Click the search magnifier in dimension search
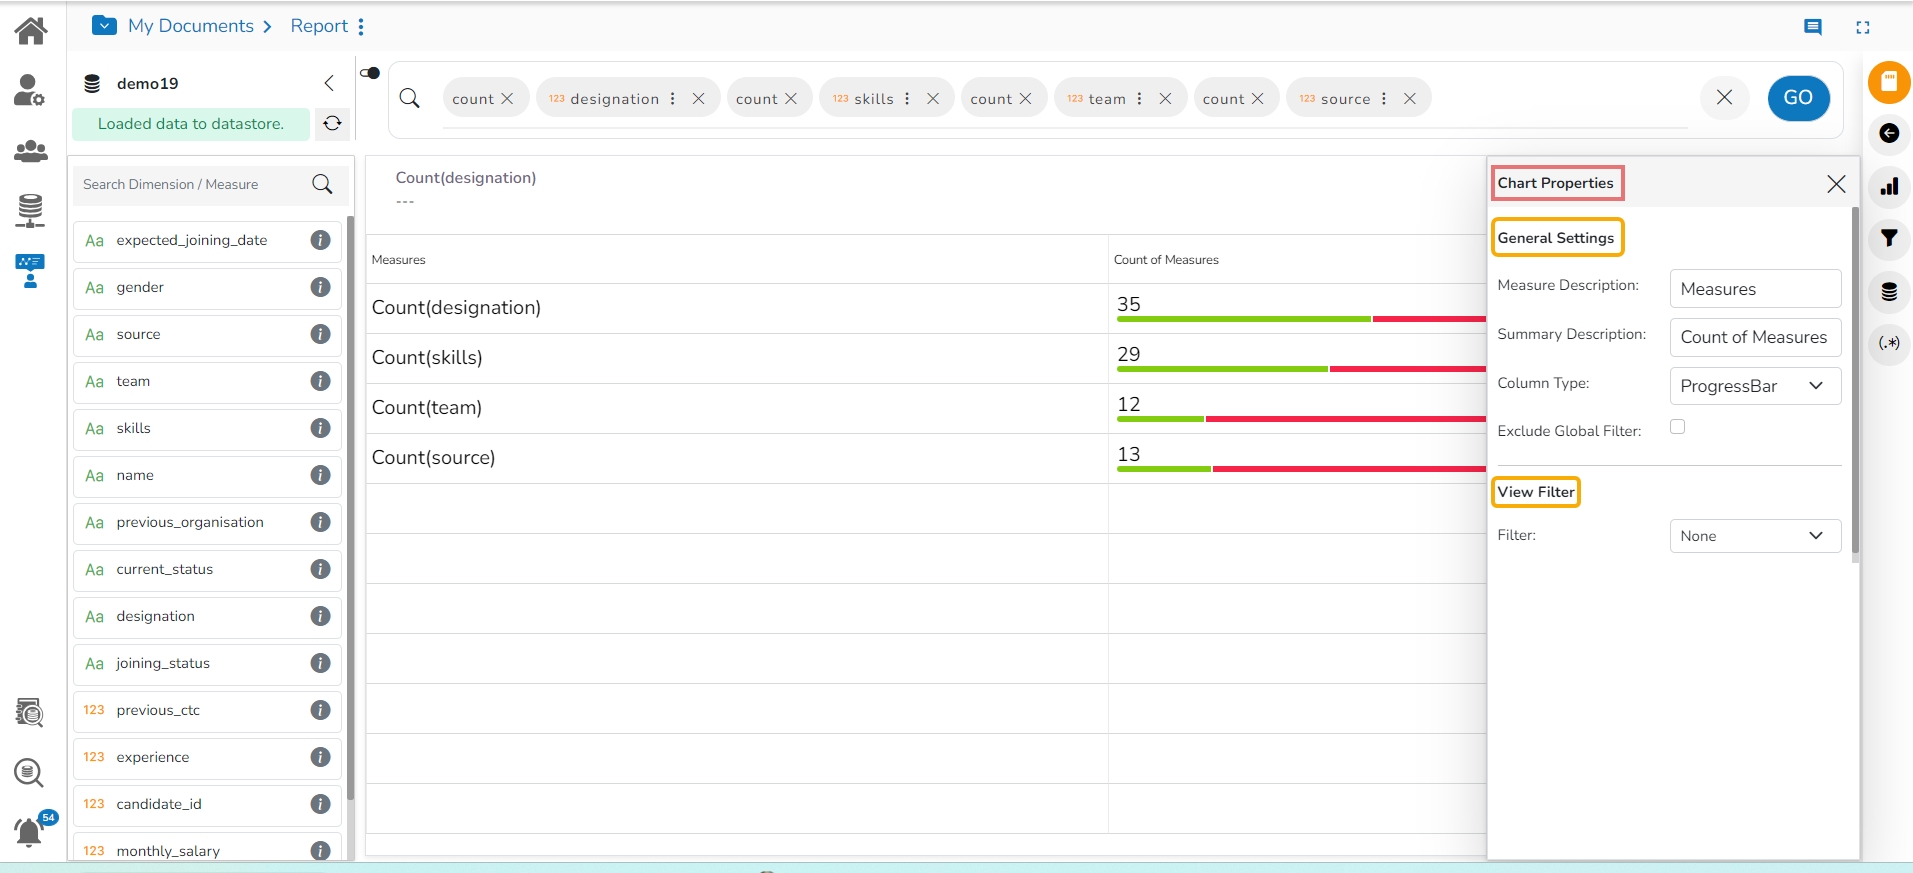 pos(322,184)
